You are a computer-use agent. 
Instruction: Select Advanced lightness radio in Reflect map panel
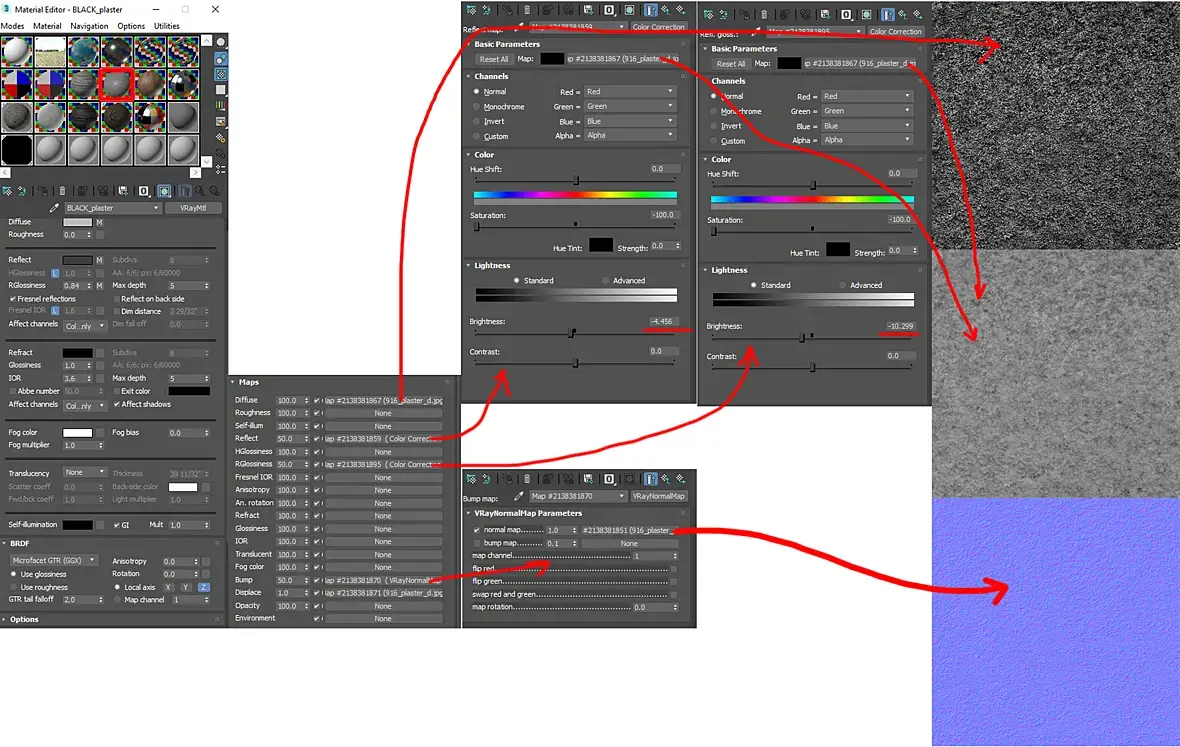pos(606,281)
